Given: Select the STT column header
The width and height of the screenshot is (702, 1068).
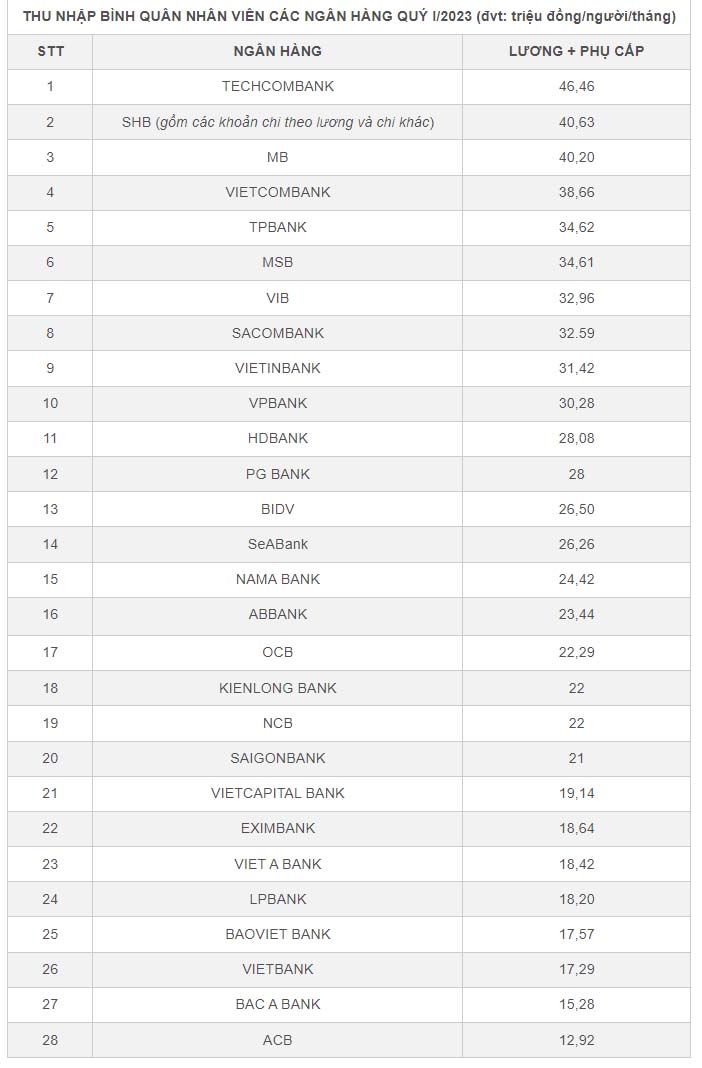Looking at the screenshot, I should click(50, 51).
